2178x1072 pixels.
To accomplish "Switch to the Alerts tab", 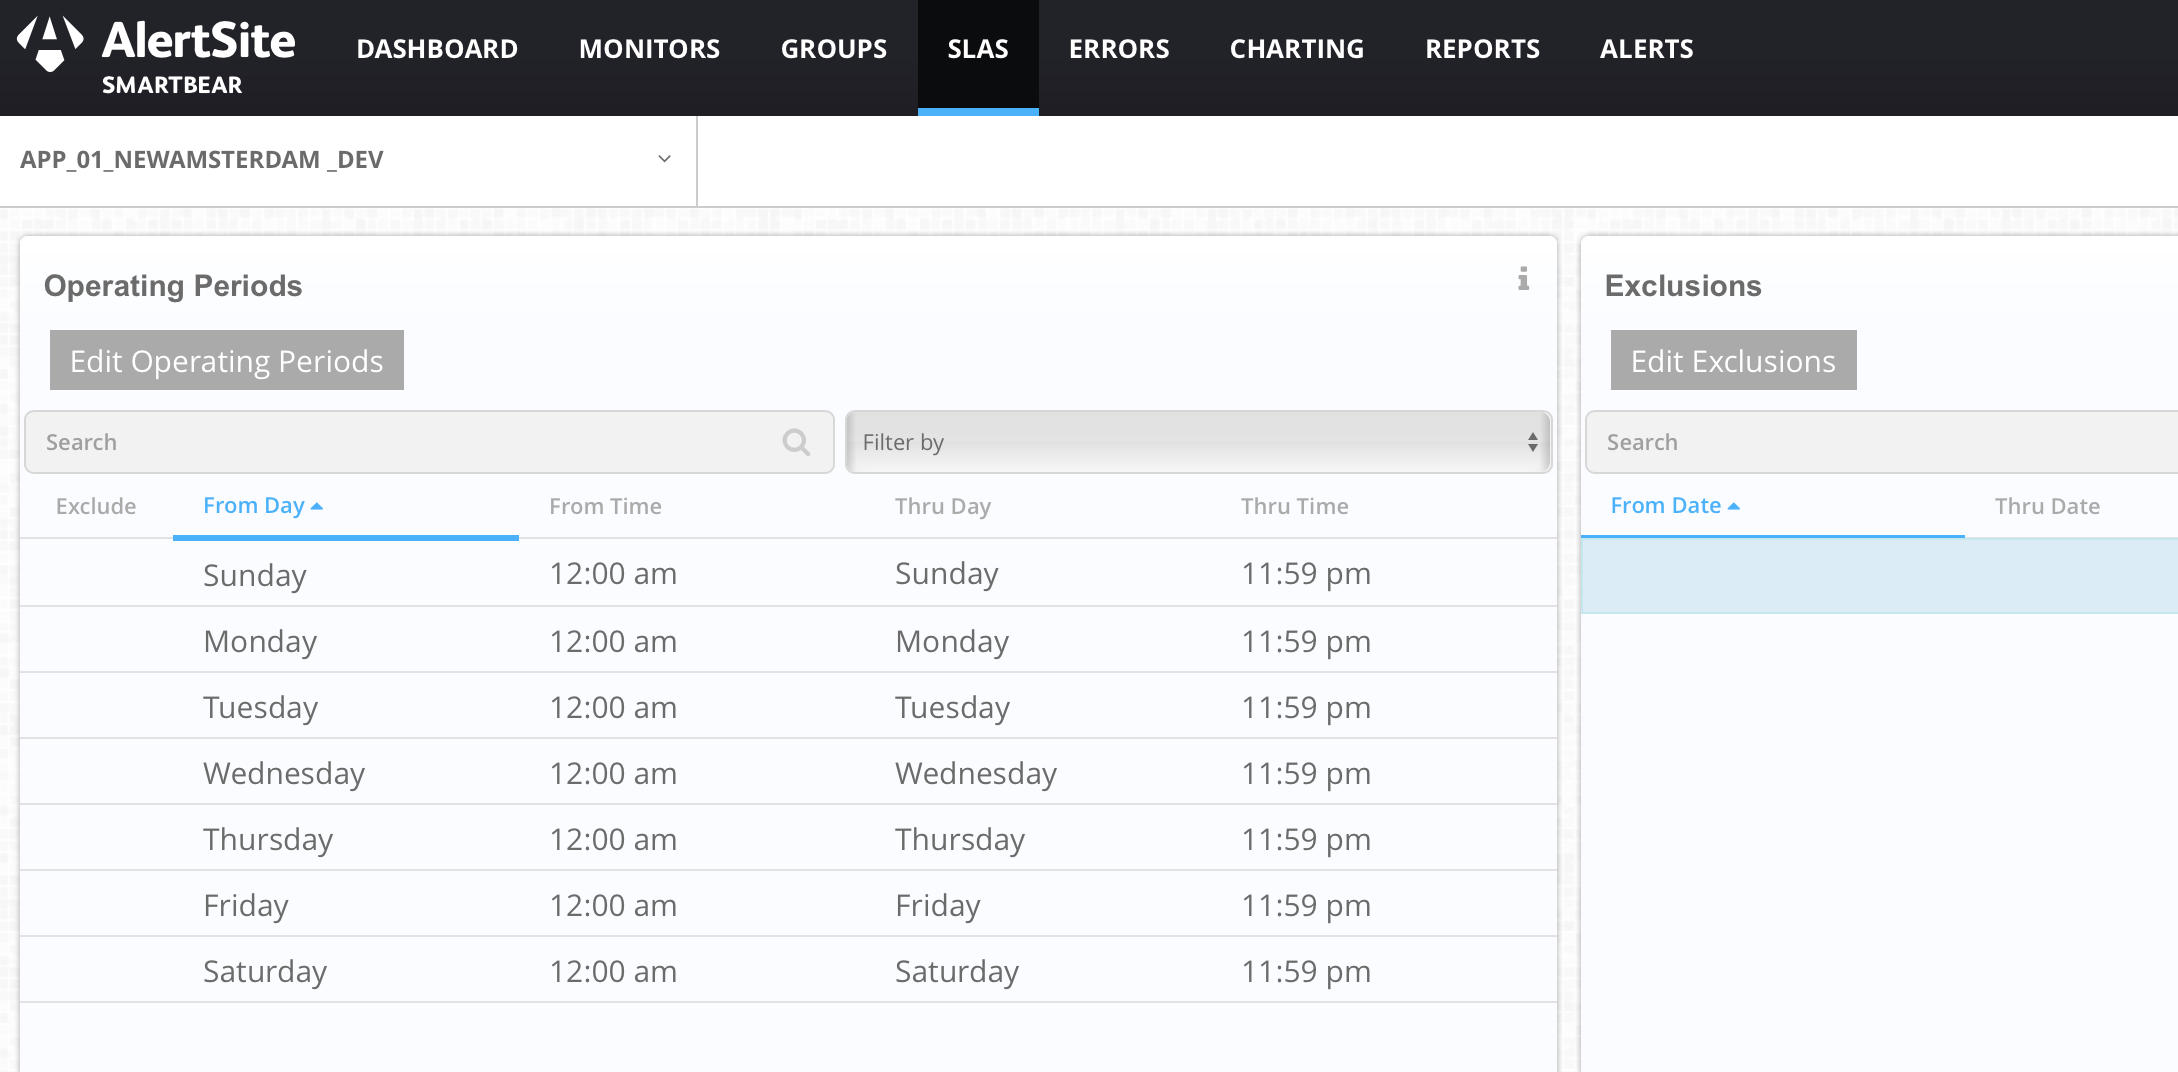I will [1646, 49].
